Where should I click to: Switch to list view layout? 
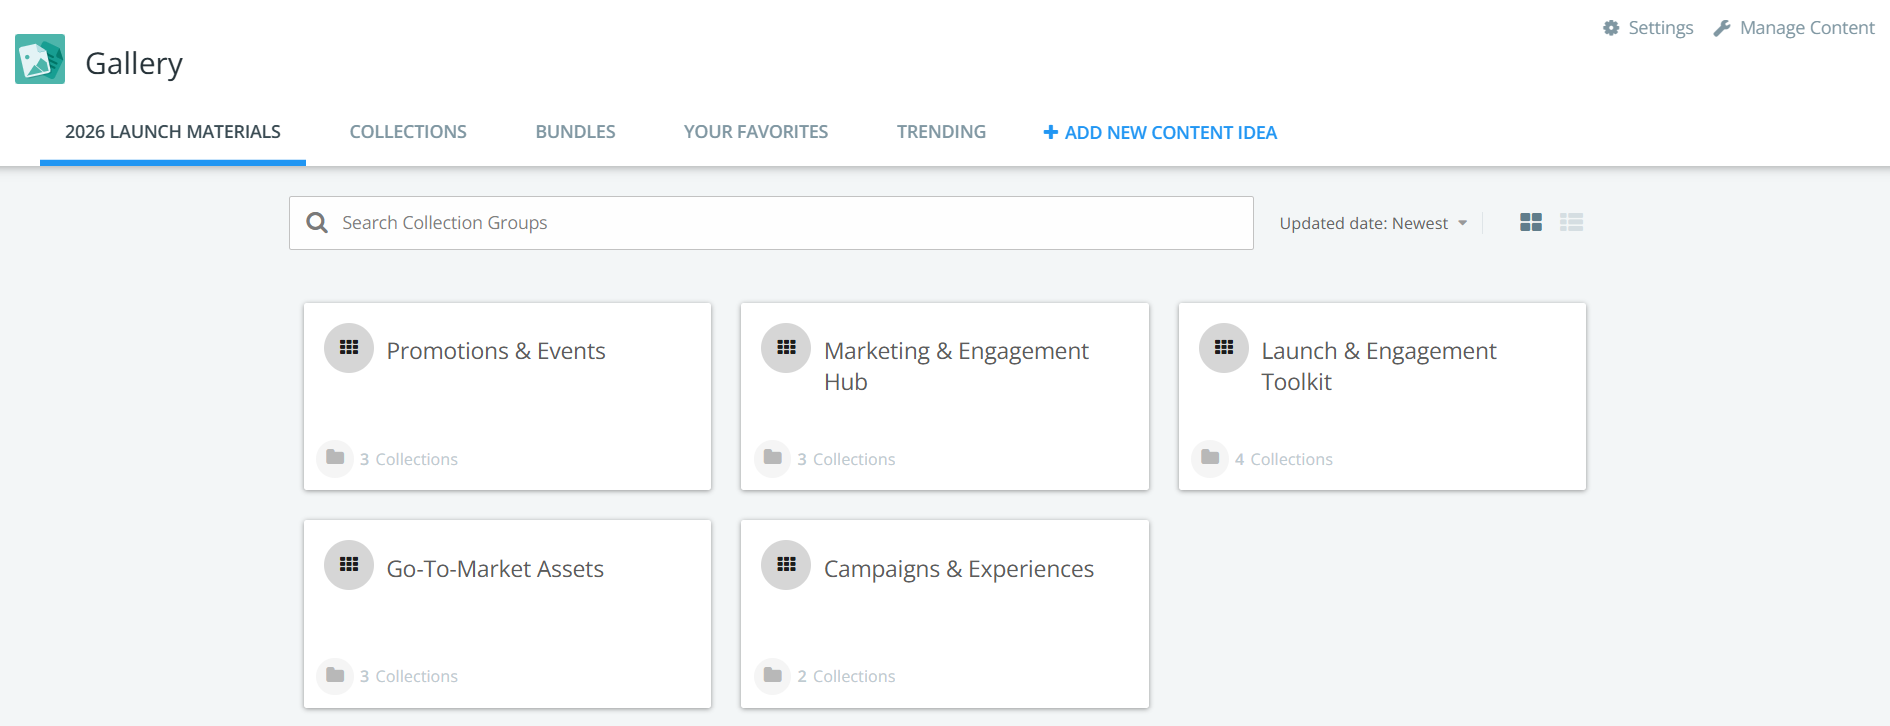pos(1571,223)
